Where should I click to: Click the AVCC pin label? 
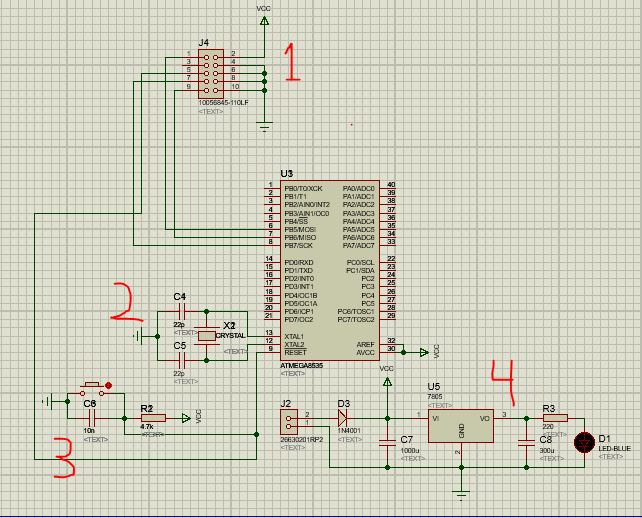[x=366, y=353]
